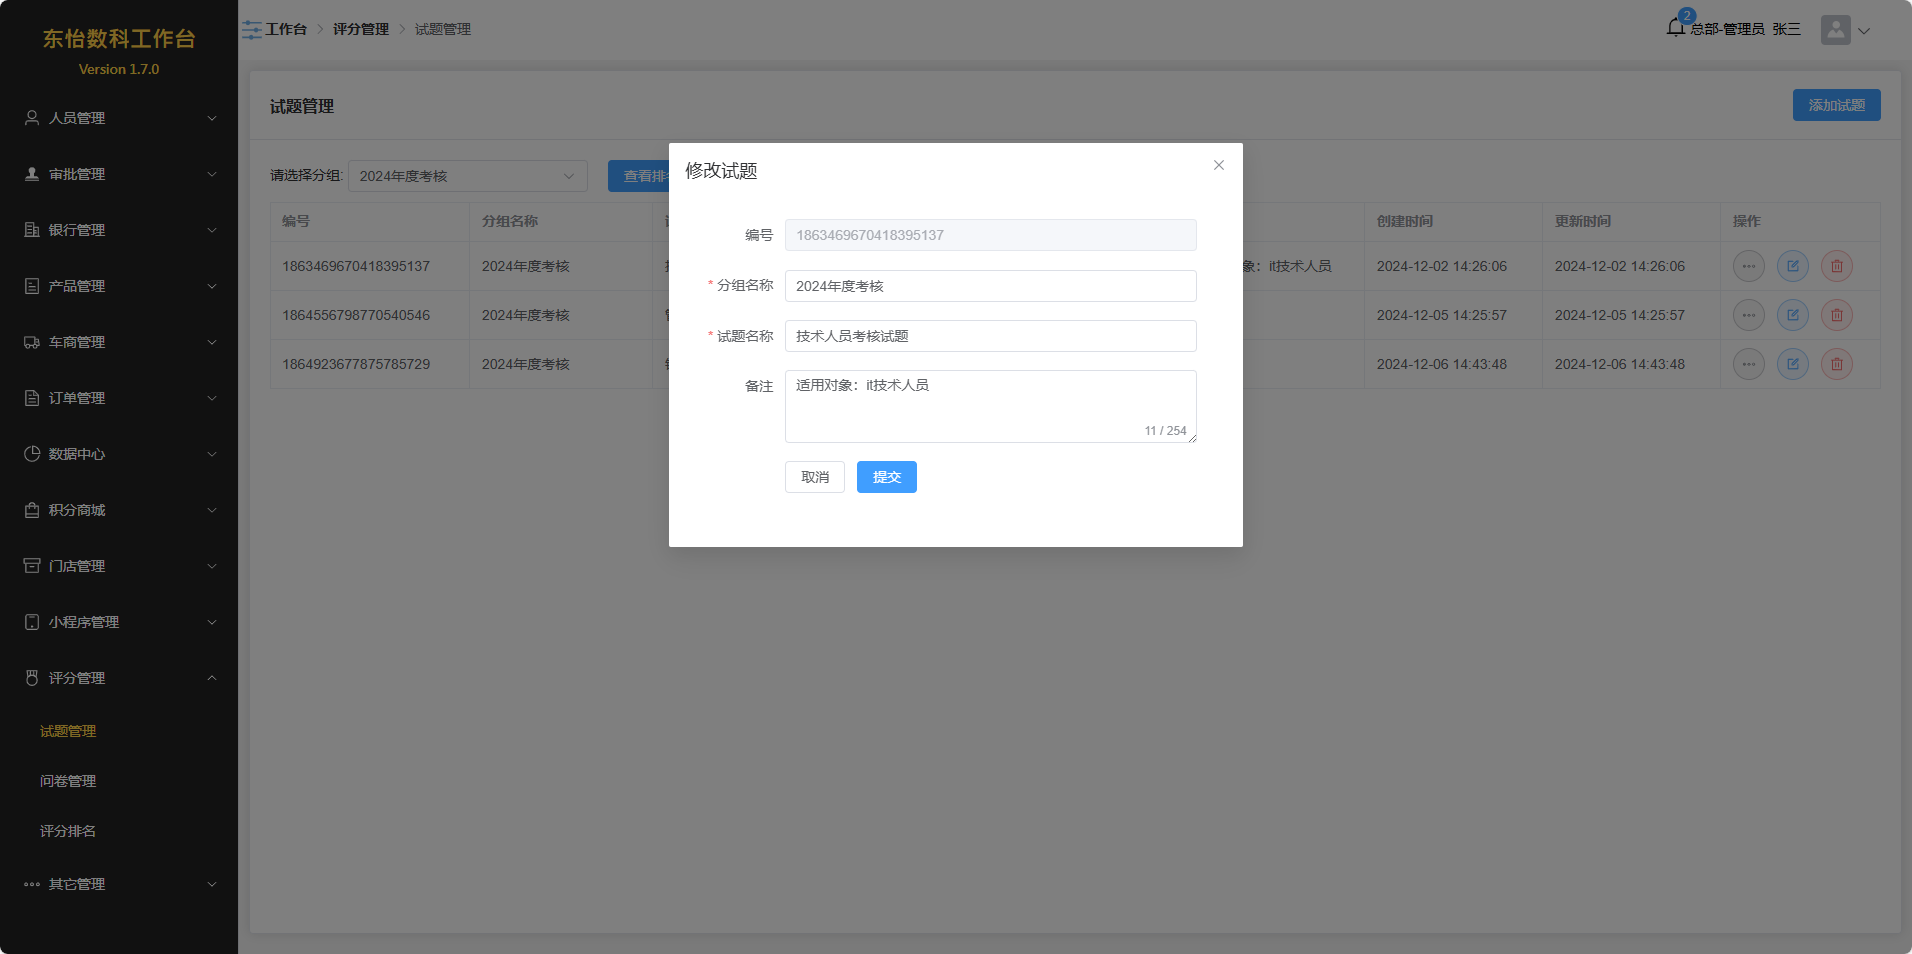
Task: Click into the 备注 textarea
Action: click(x=990, y=405)
